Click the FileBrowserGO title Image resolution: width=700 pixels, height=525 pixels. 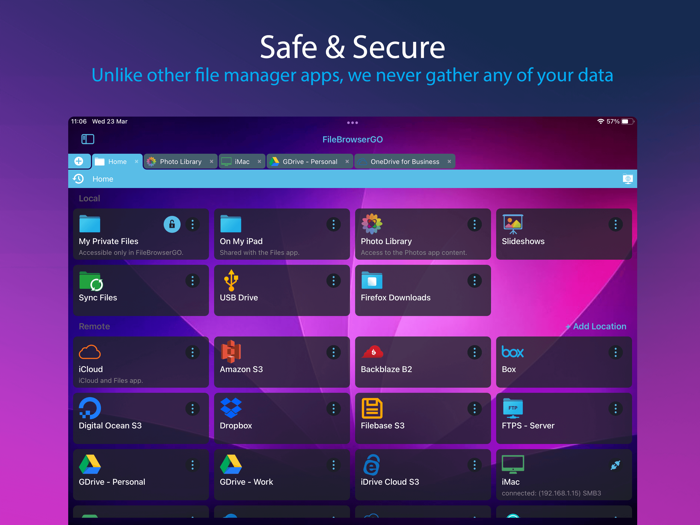pyautogui.click(x=353, y=140)
